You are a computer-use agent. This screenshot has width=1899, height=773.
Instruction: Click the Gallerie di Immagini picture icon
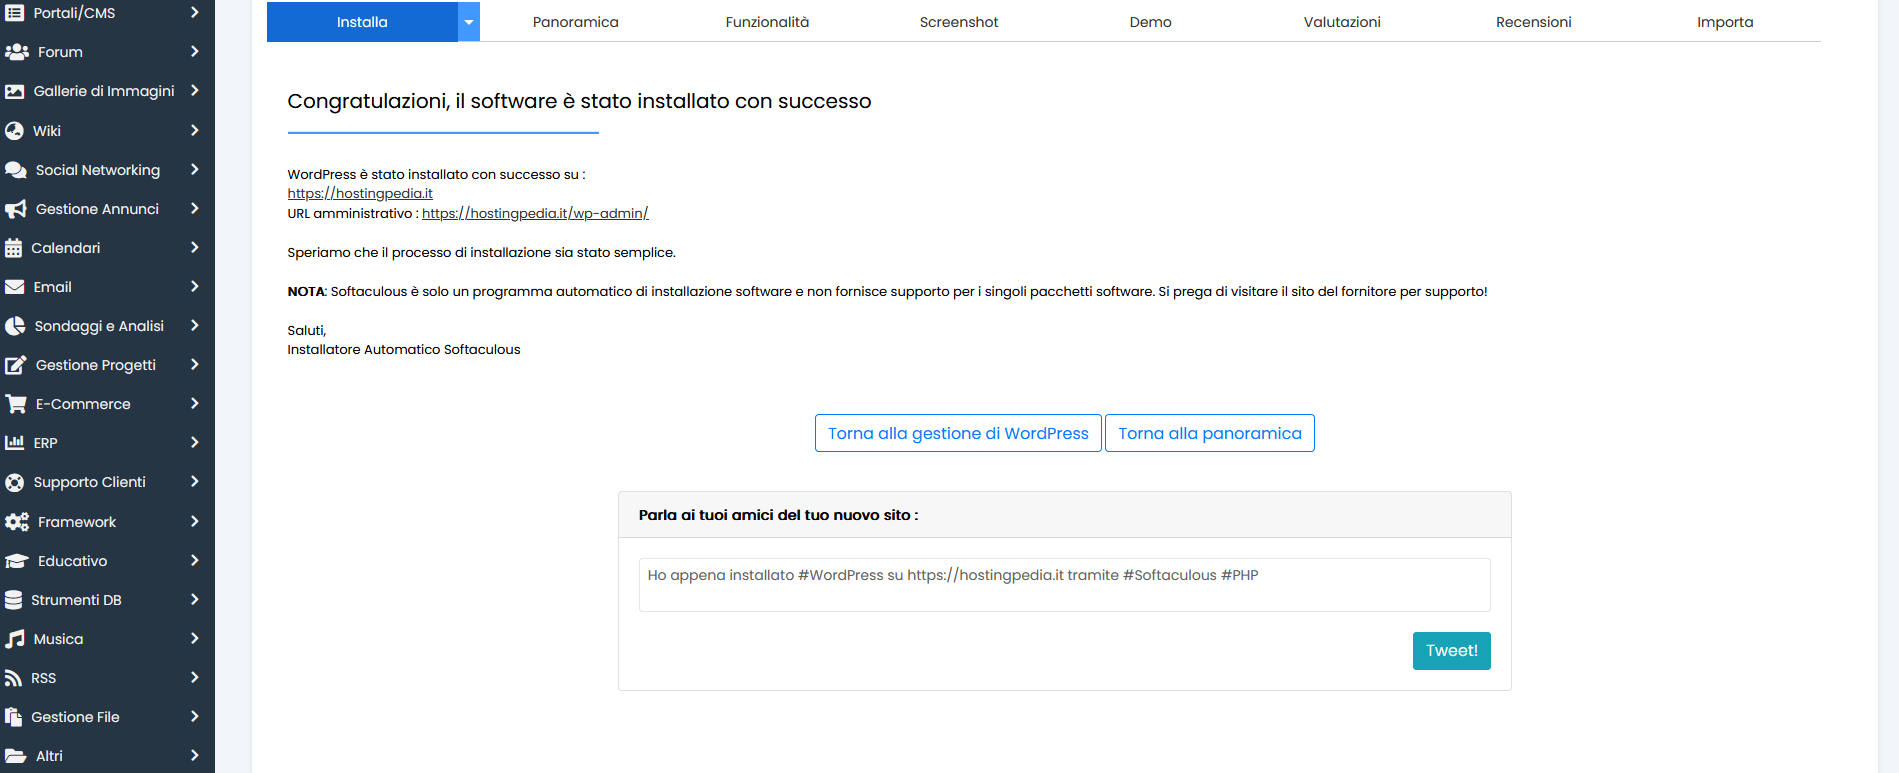[x=14, y=91]
